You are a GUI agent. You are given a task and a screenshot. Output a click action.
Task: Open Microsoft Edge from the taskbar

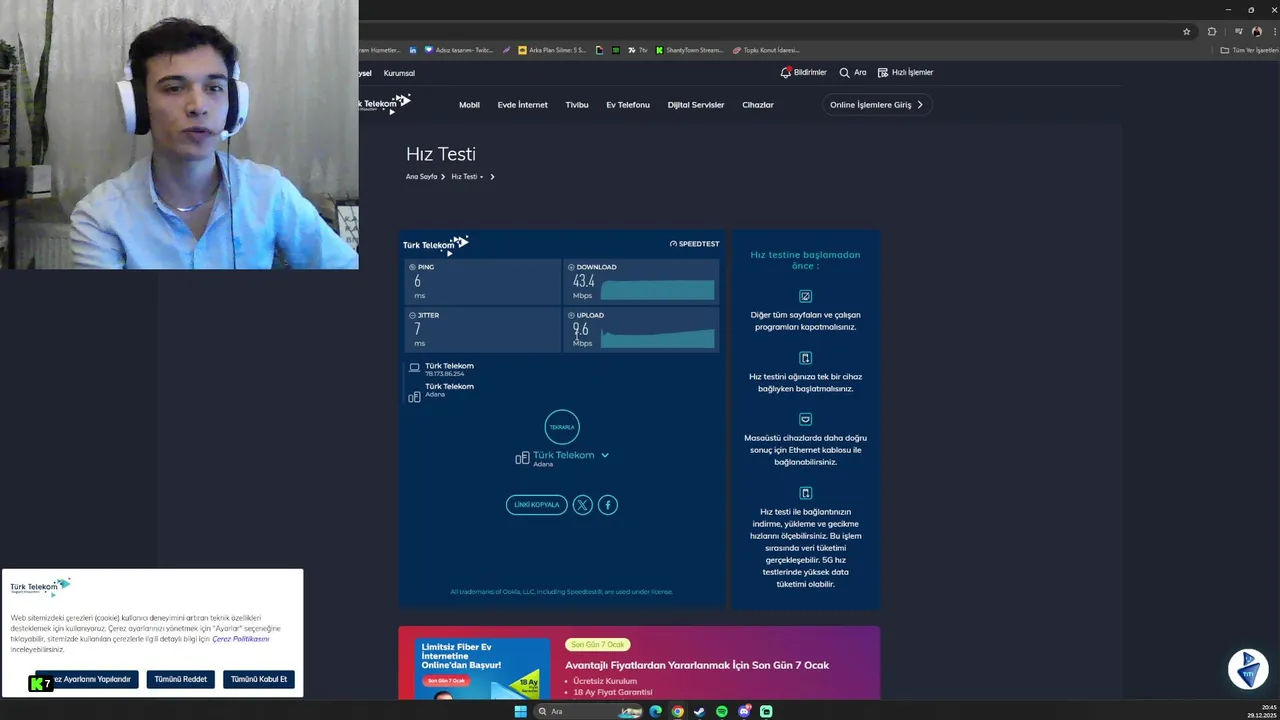655,712
